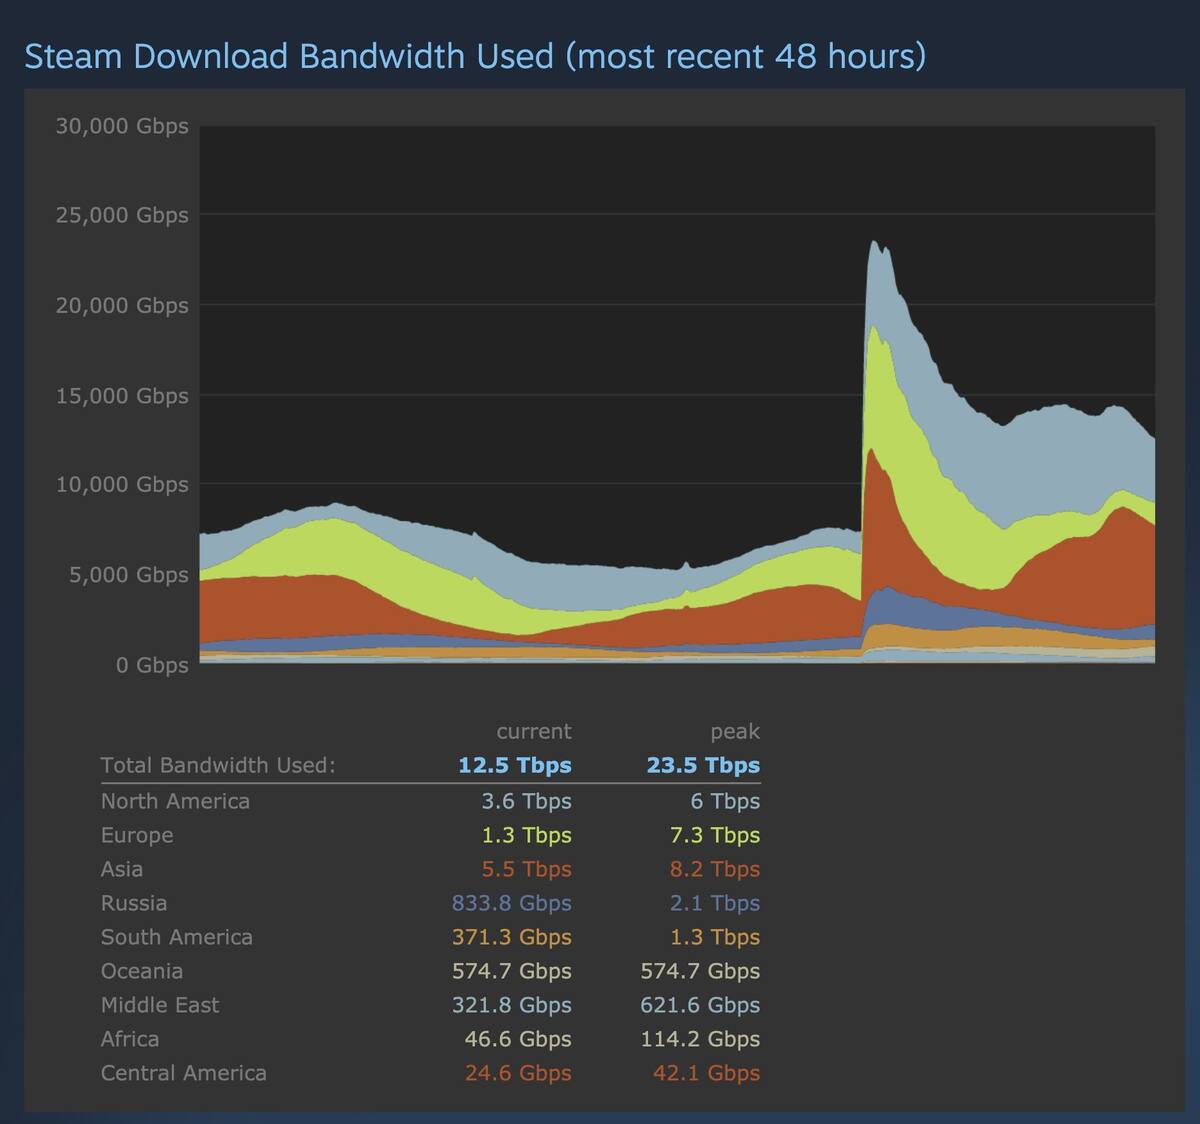Click the Russia legend row label

(x=134, y=903)
